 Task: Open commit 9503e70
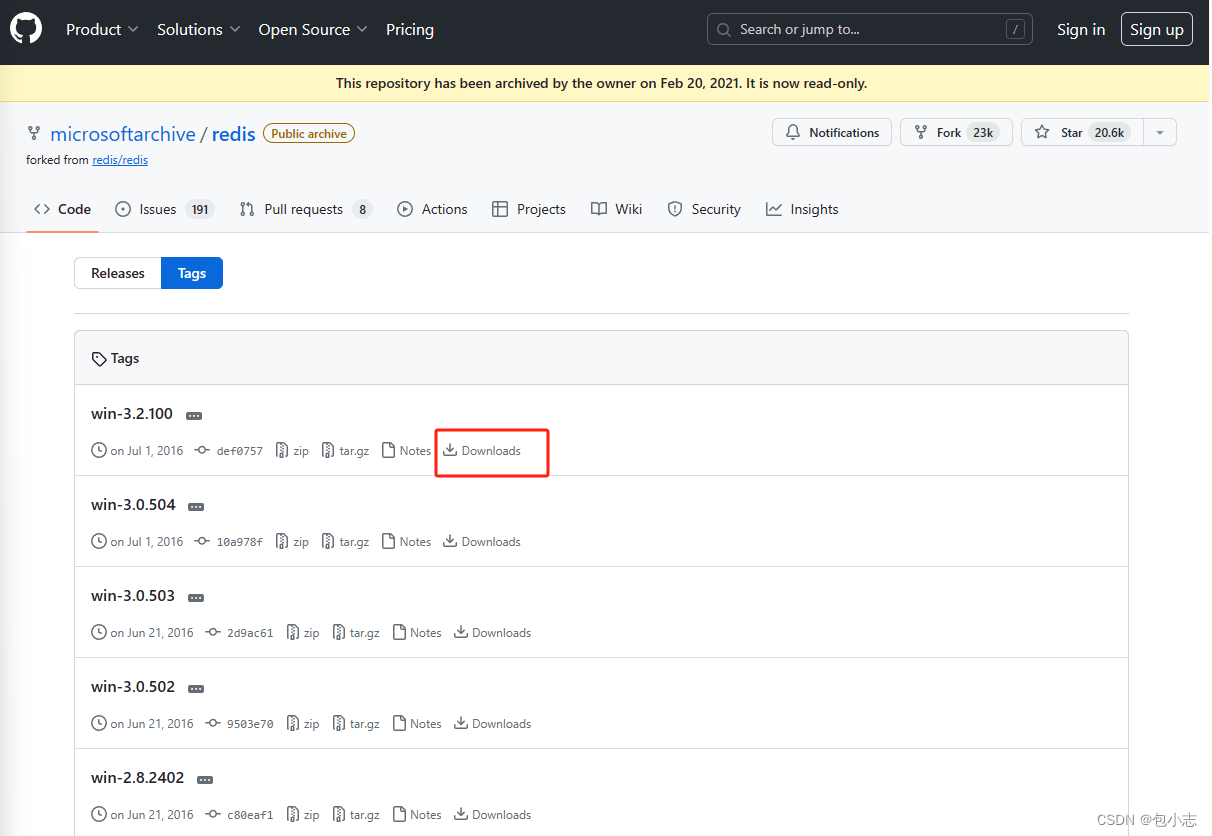[x=240, y=724]
